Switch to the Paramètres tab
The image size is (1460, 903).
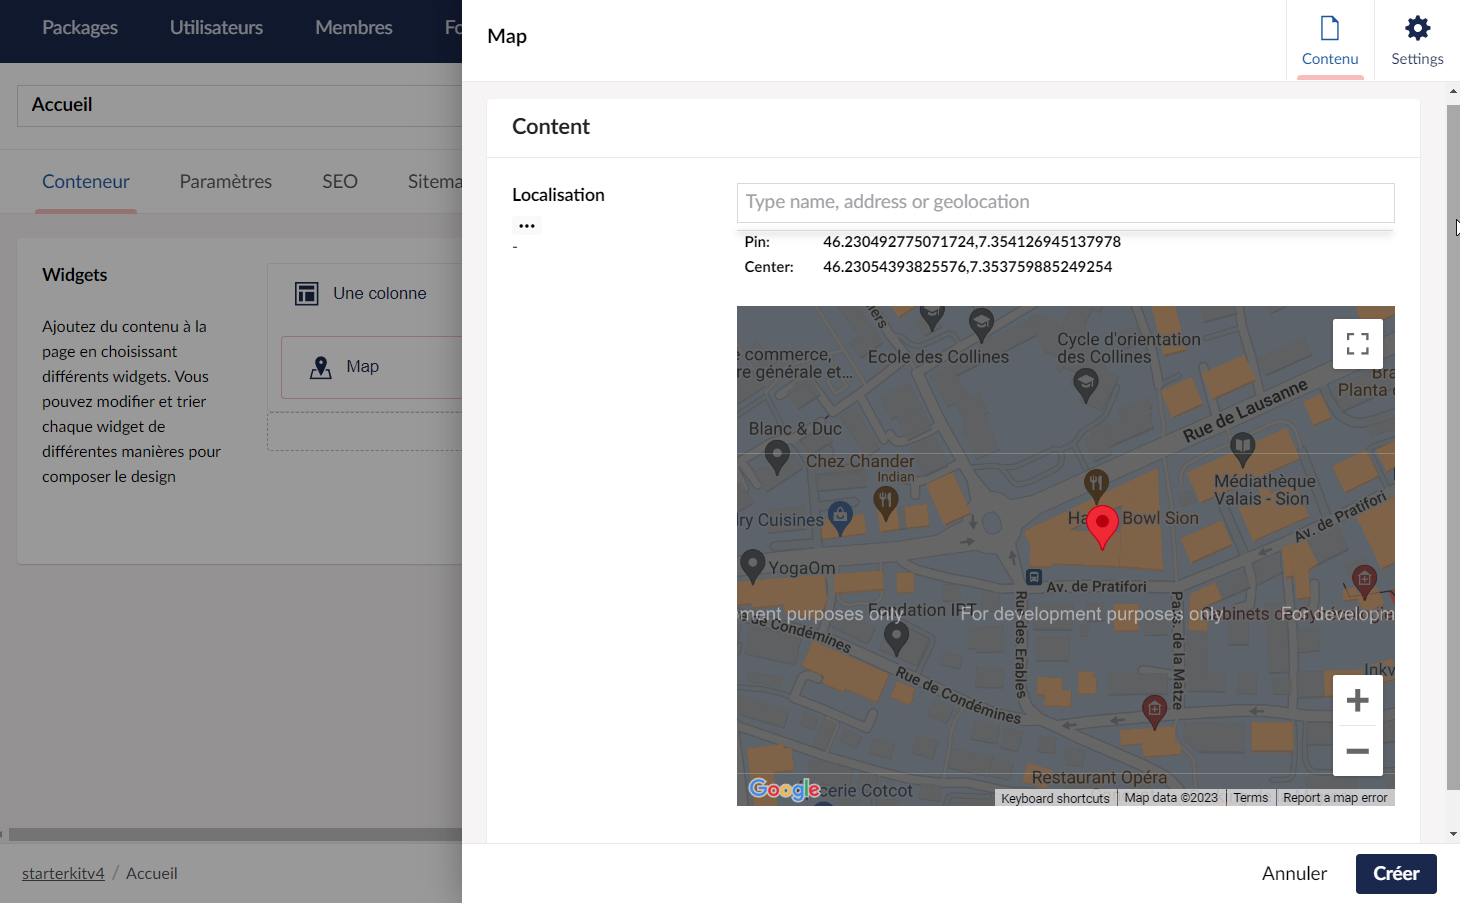coord(226,182)
